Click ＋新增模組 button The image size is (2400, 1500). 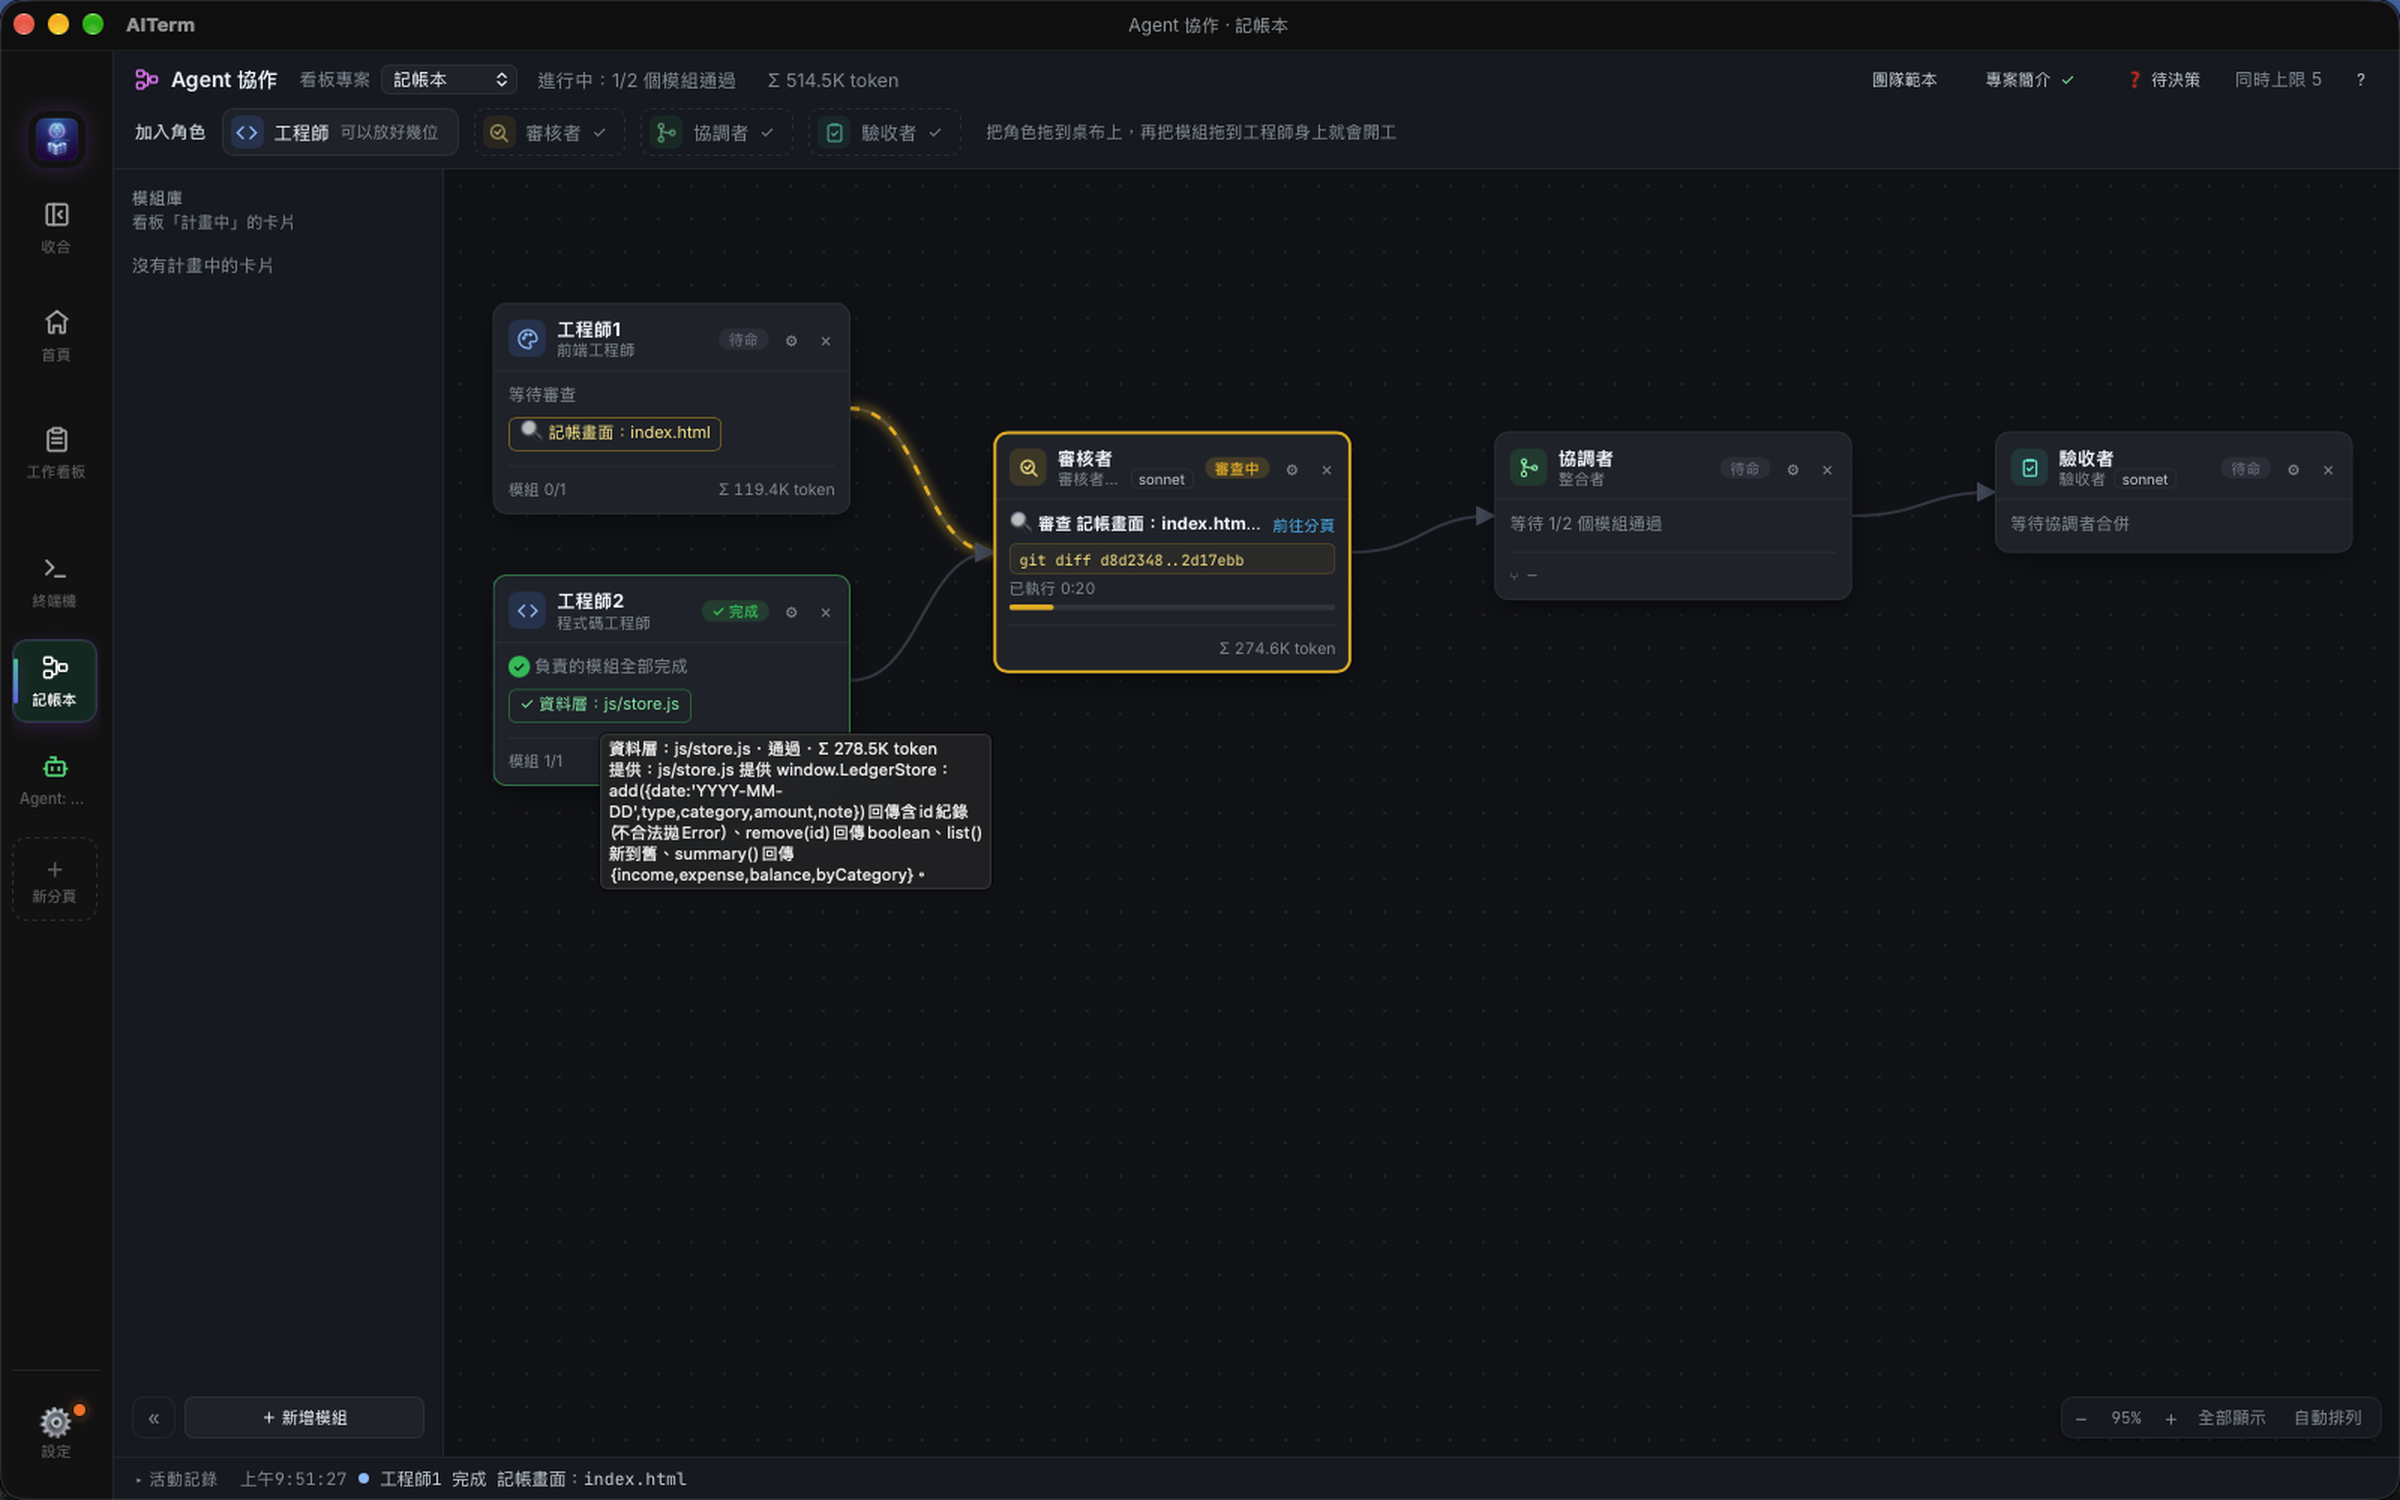pyautogui.click(x=304, y=1418)
